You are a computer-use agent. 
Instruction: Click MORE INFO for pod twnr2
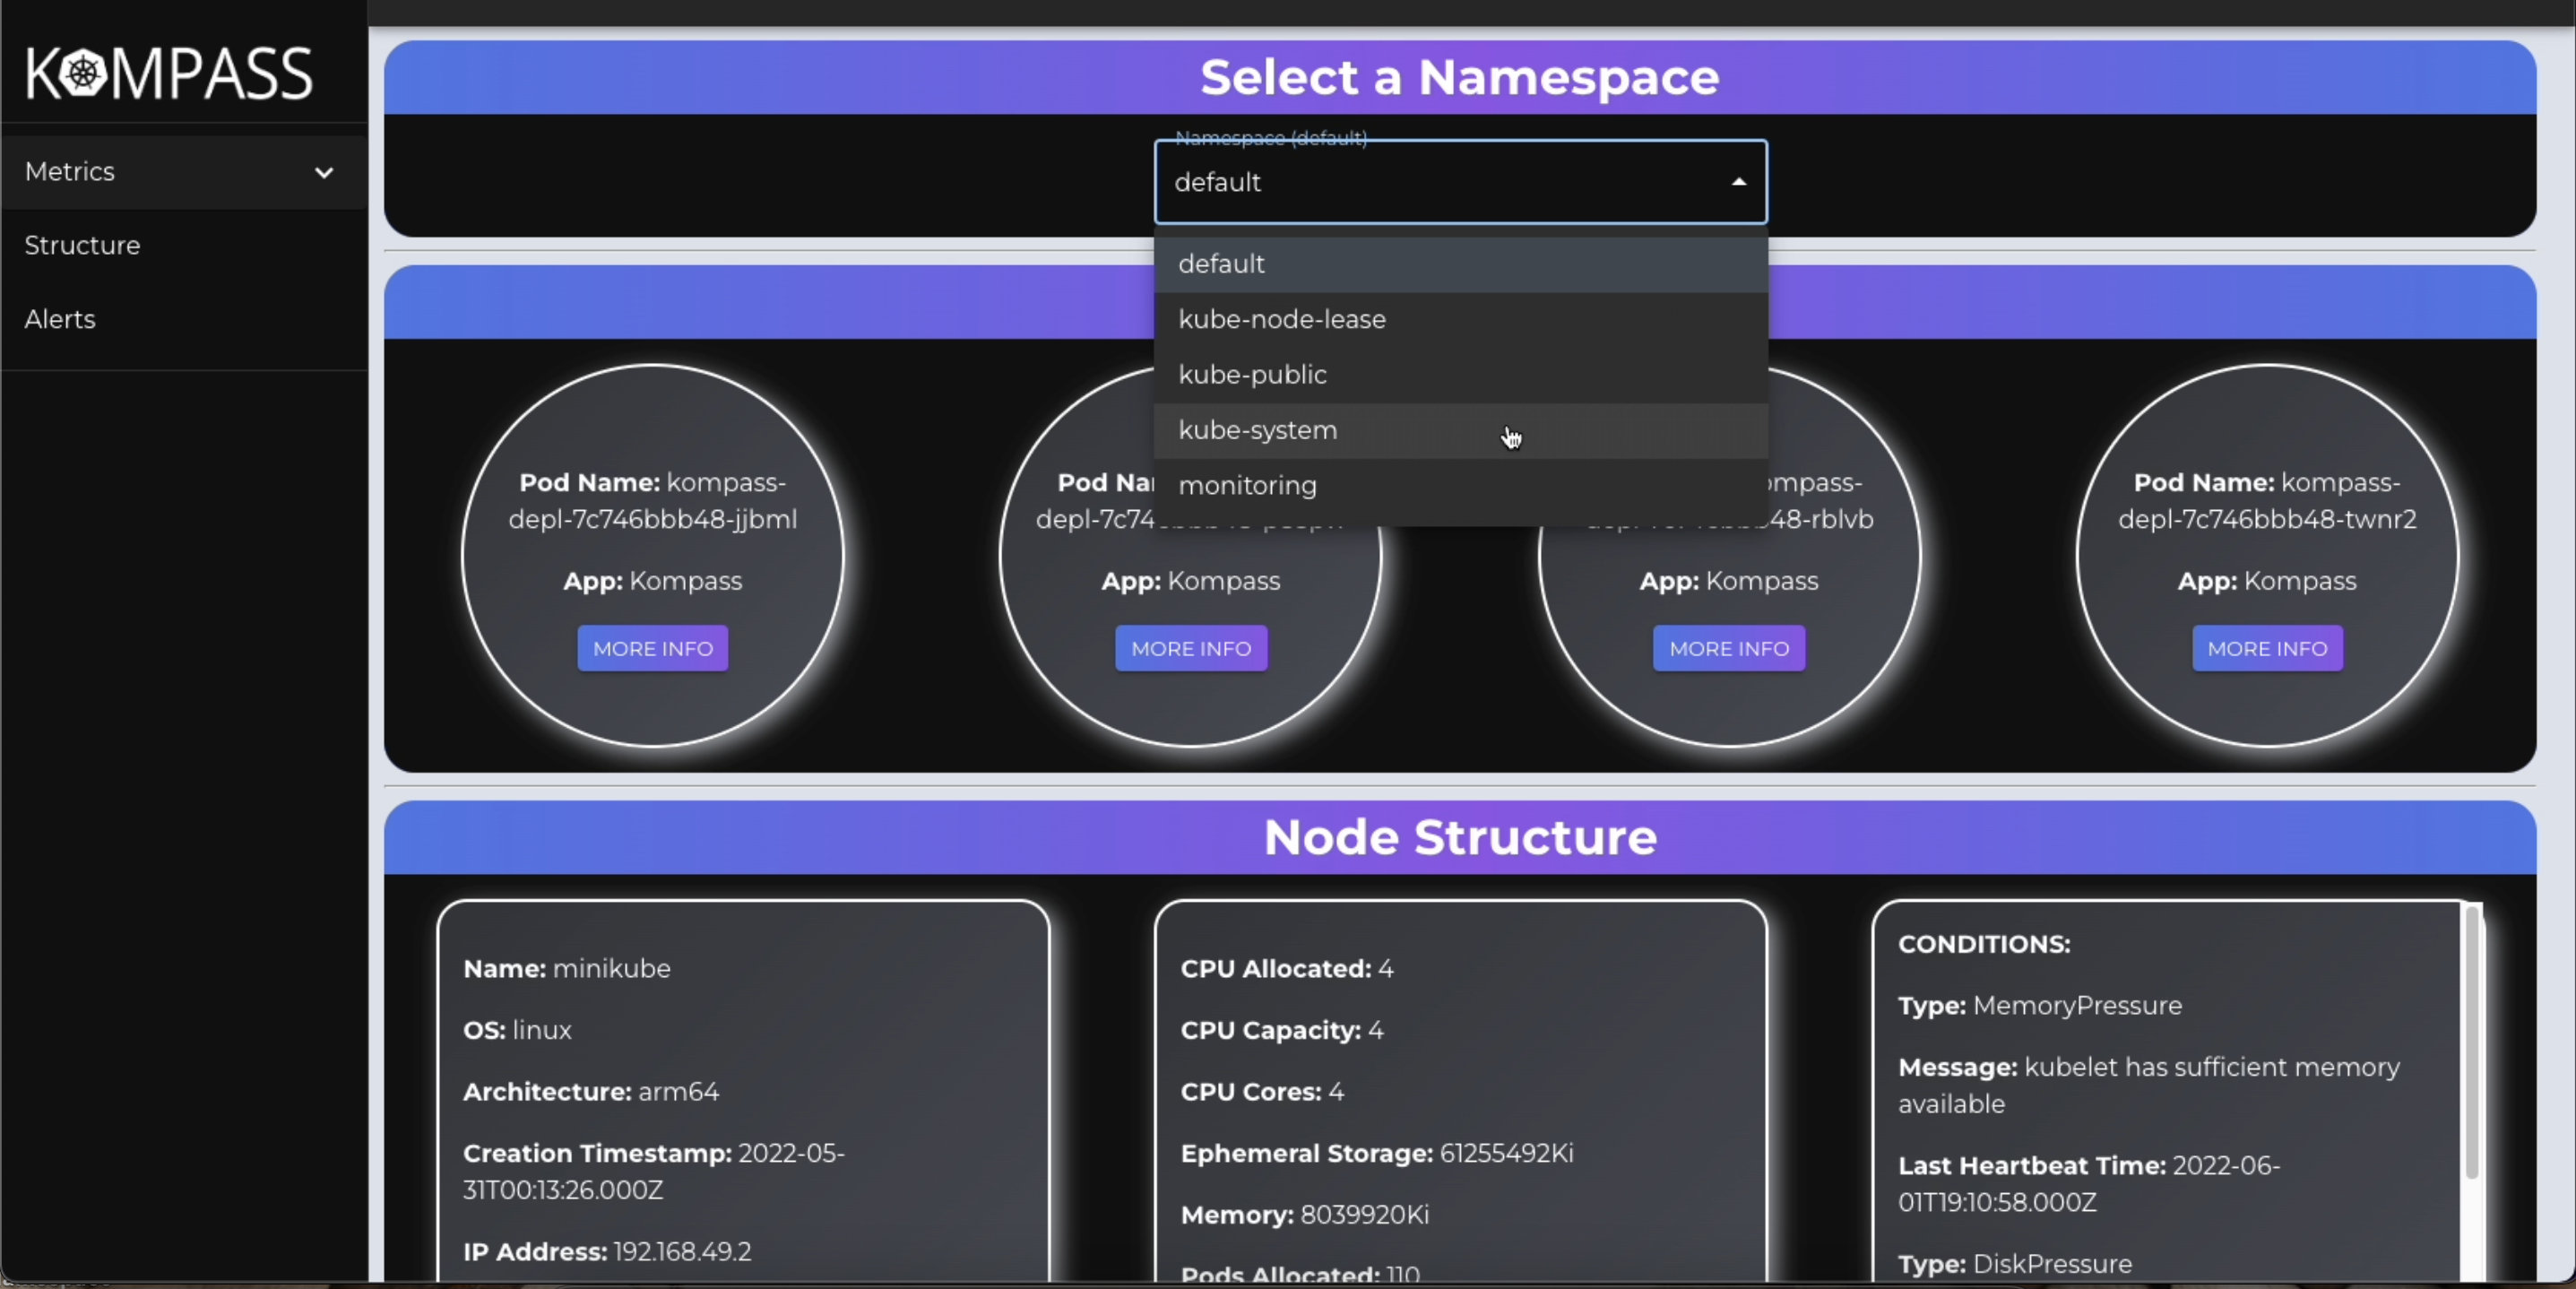click(2266, 648)
